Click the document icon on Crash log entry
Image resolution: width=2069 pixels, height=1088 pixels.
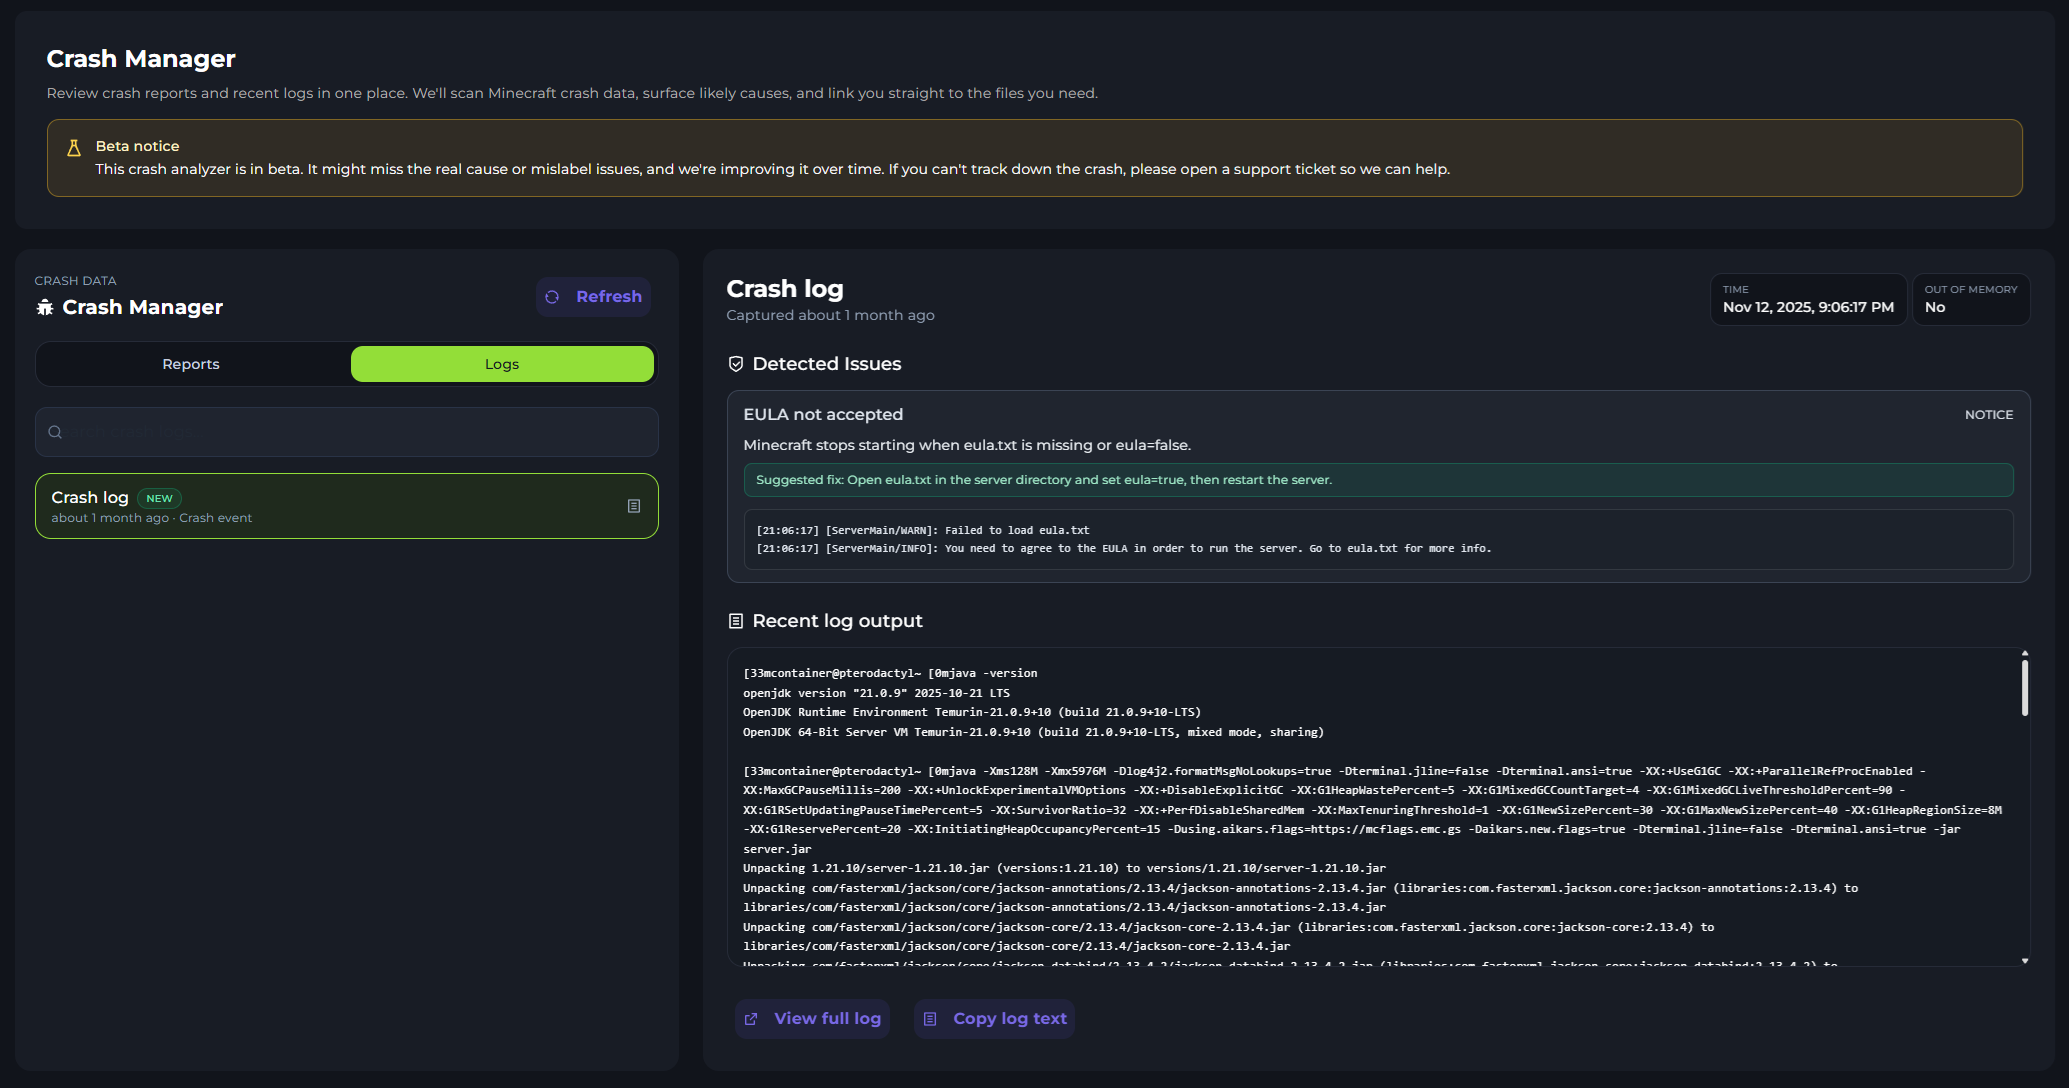(x=633, y=506)
